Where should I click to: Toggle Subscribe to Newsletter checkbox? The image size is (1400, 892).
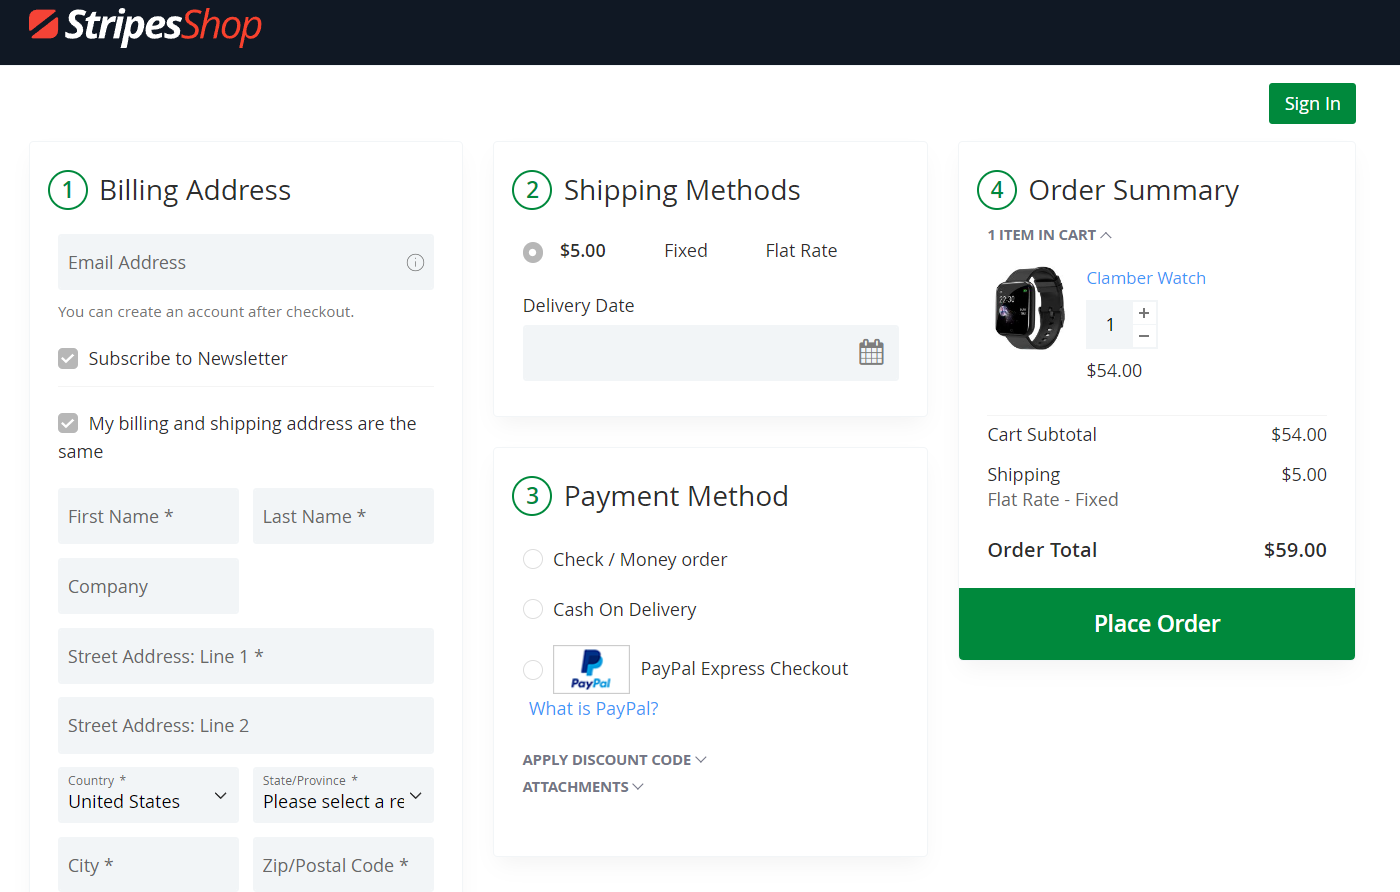point(68,359)
